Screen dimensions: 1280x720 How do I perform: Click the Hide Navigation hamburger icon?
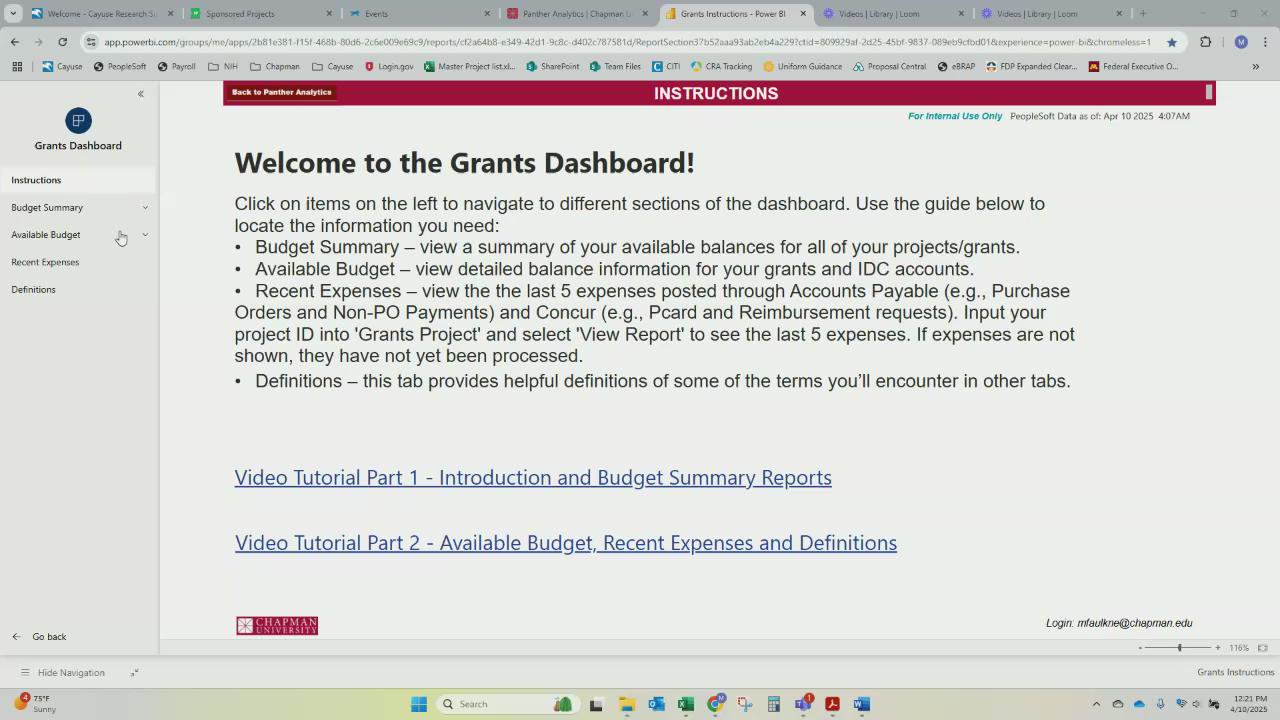click(x=25, y=673)
